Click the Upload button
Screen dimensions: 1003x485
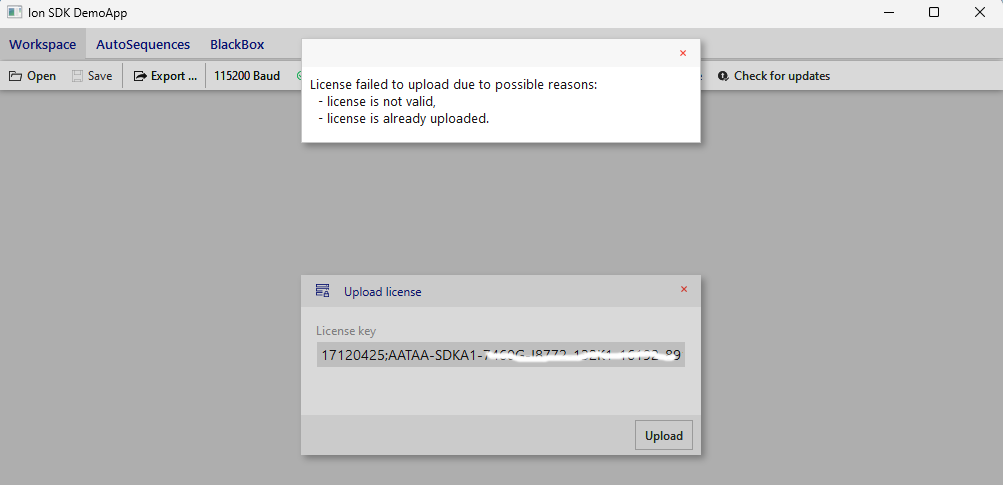pos(663,436)
